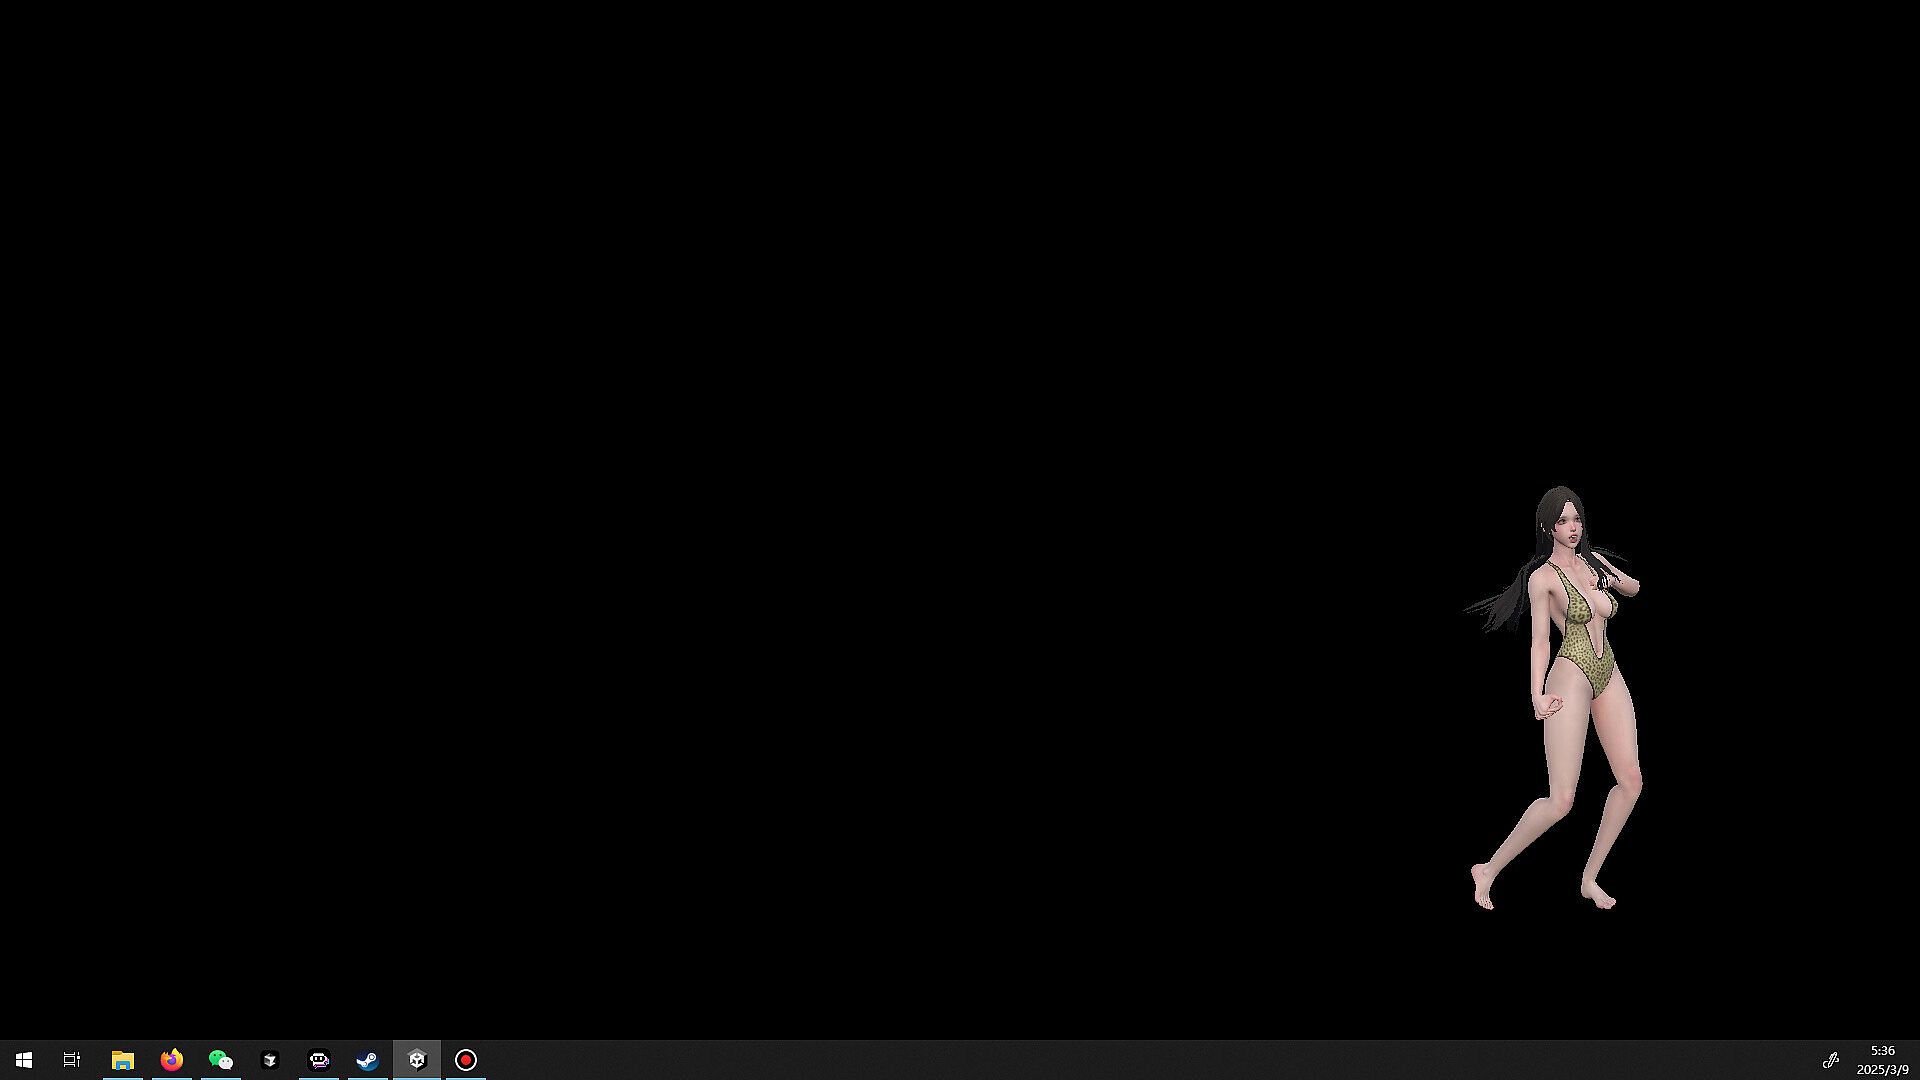Click the empty taskbar middle area

pos(1100,1060)
